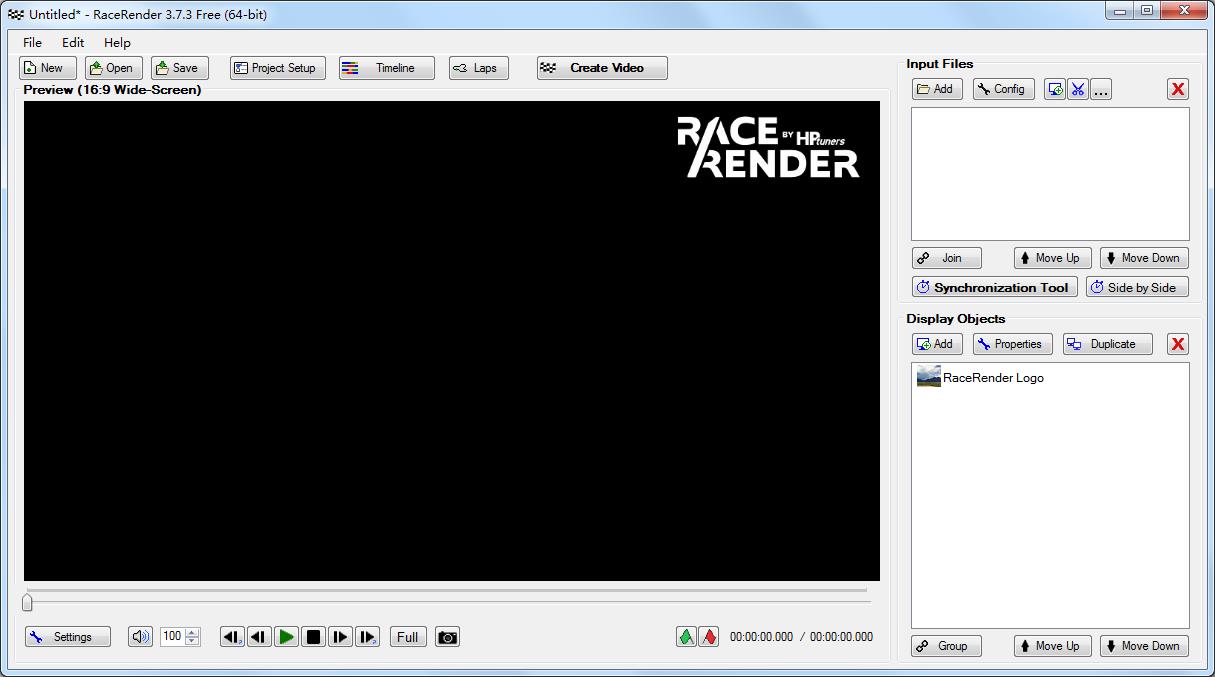1215x677 pixels.
Task: Group display objects
Action: tap(947, 646)
